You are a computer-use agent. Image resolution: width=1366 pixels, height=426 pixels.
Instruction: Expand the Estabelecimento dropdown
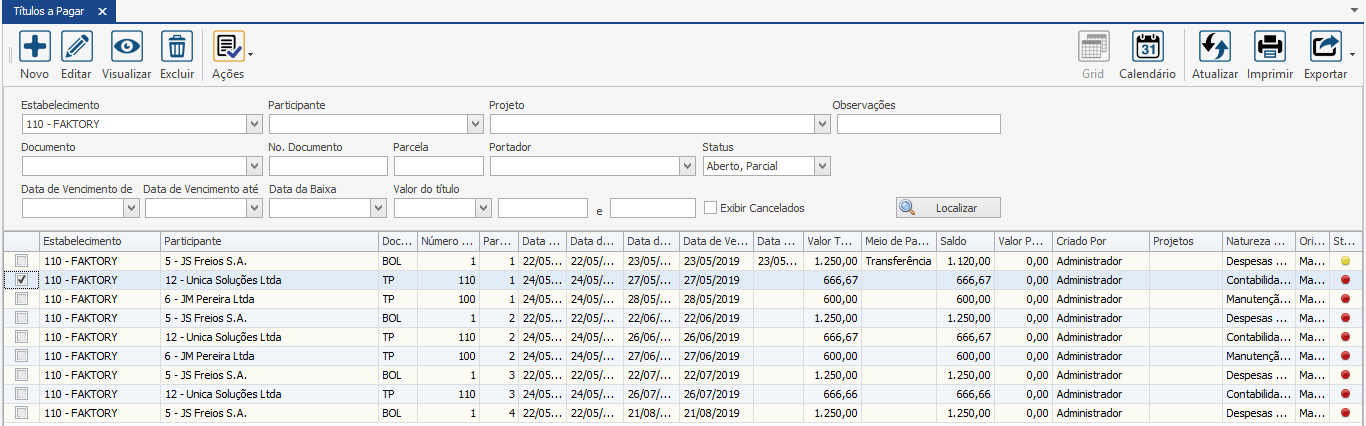pyautogui.click(x=254, y=124)
